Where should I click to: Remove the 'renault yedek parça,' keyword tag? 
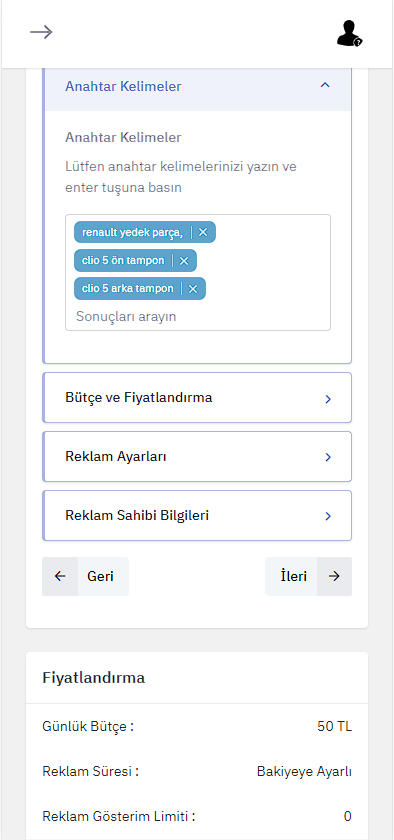(x=203, y=232)
